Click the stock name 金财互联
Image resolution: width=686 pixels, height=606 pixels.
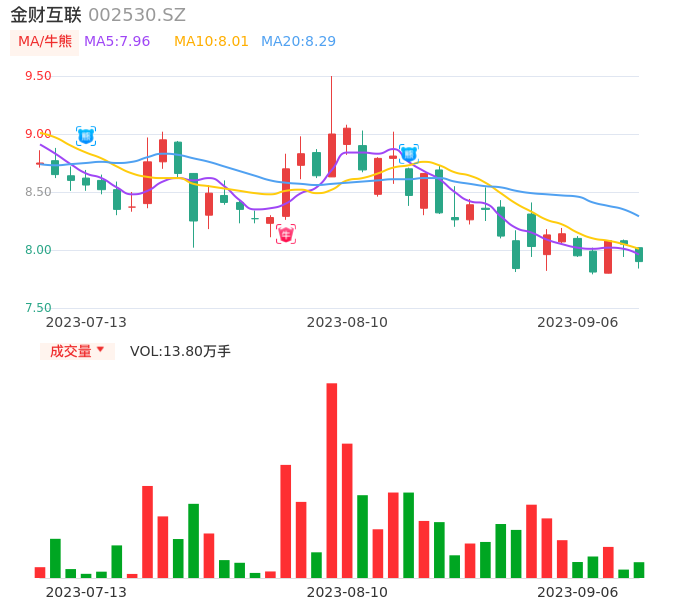coord(46,15)
